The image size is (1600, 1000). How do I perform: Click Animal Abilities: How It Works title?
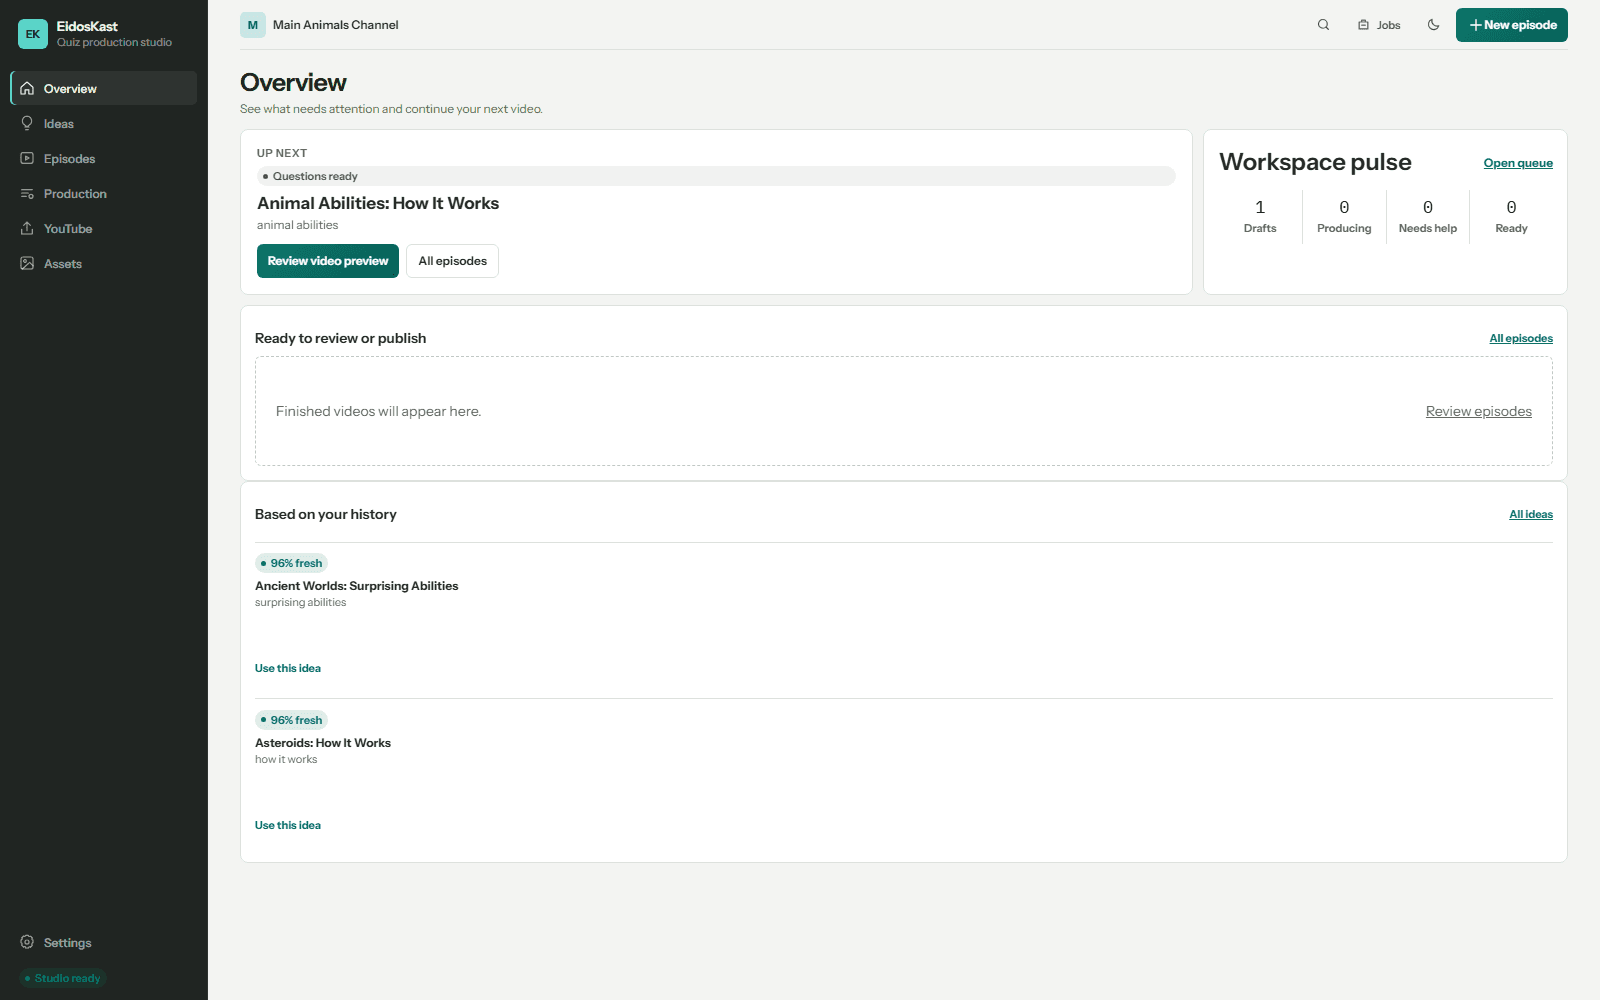click(378, 203)
